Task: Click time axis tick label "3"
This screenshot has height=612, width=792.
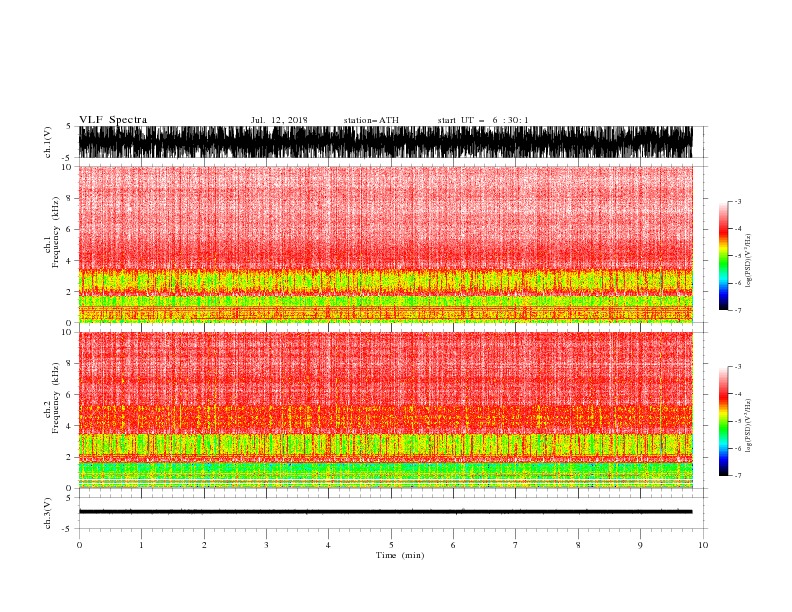Action: pos(266,545)
